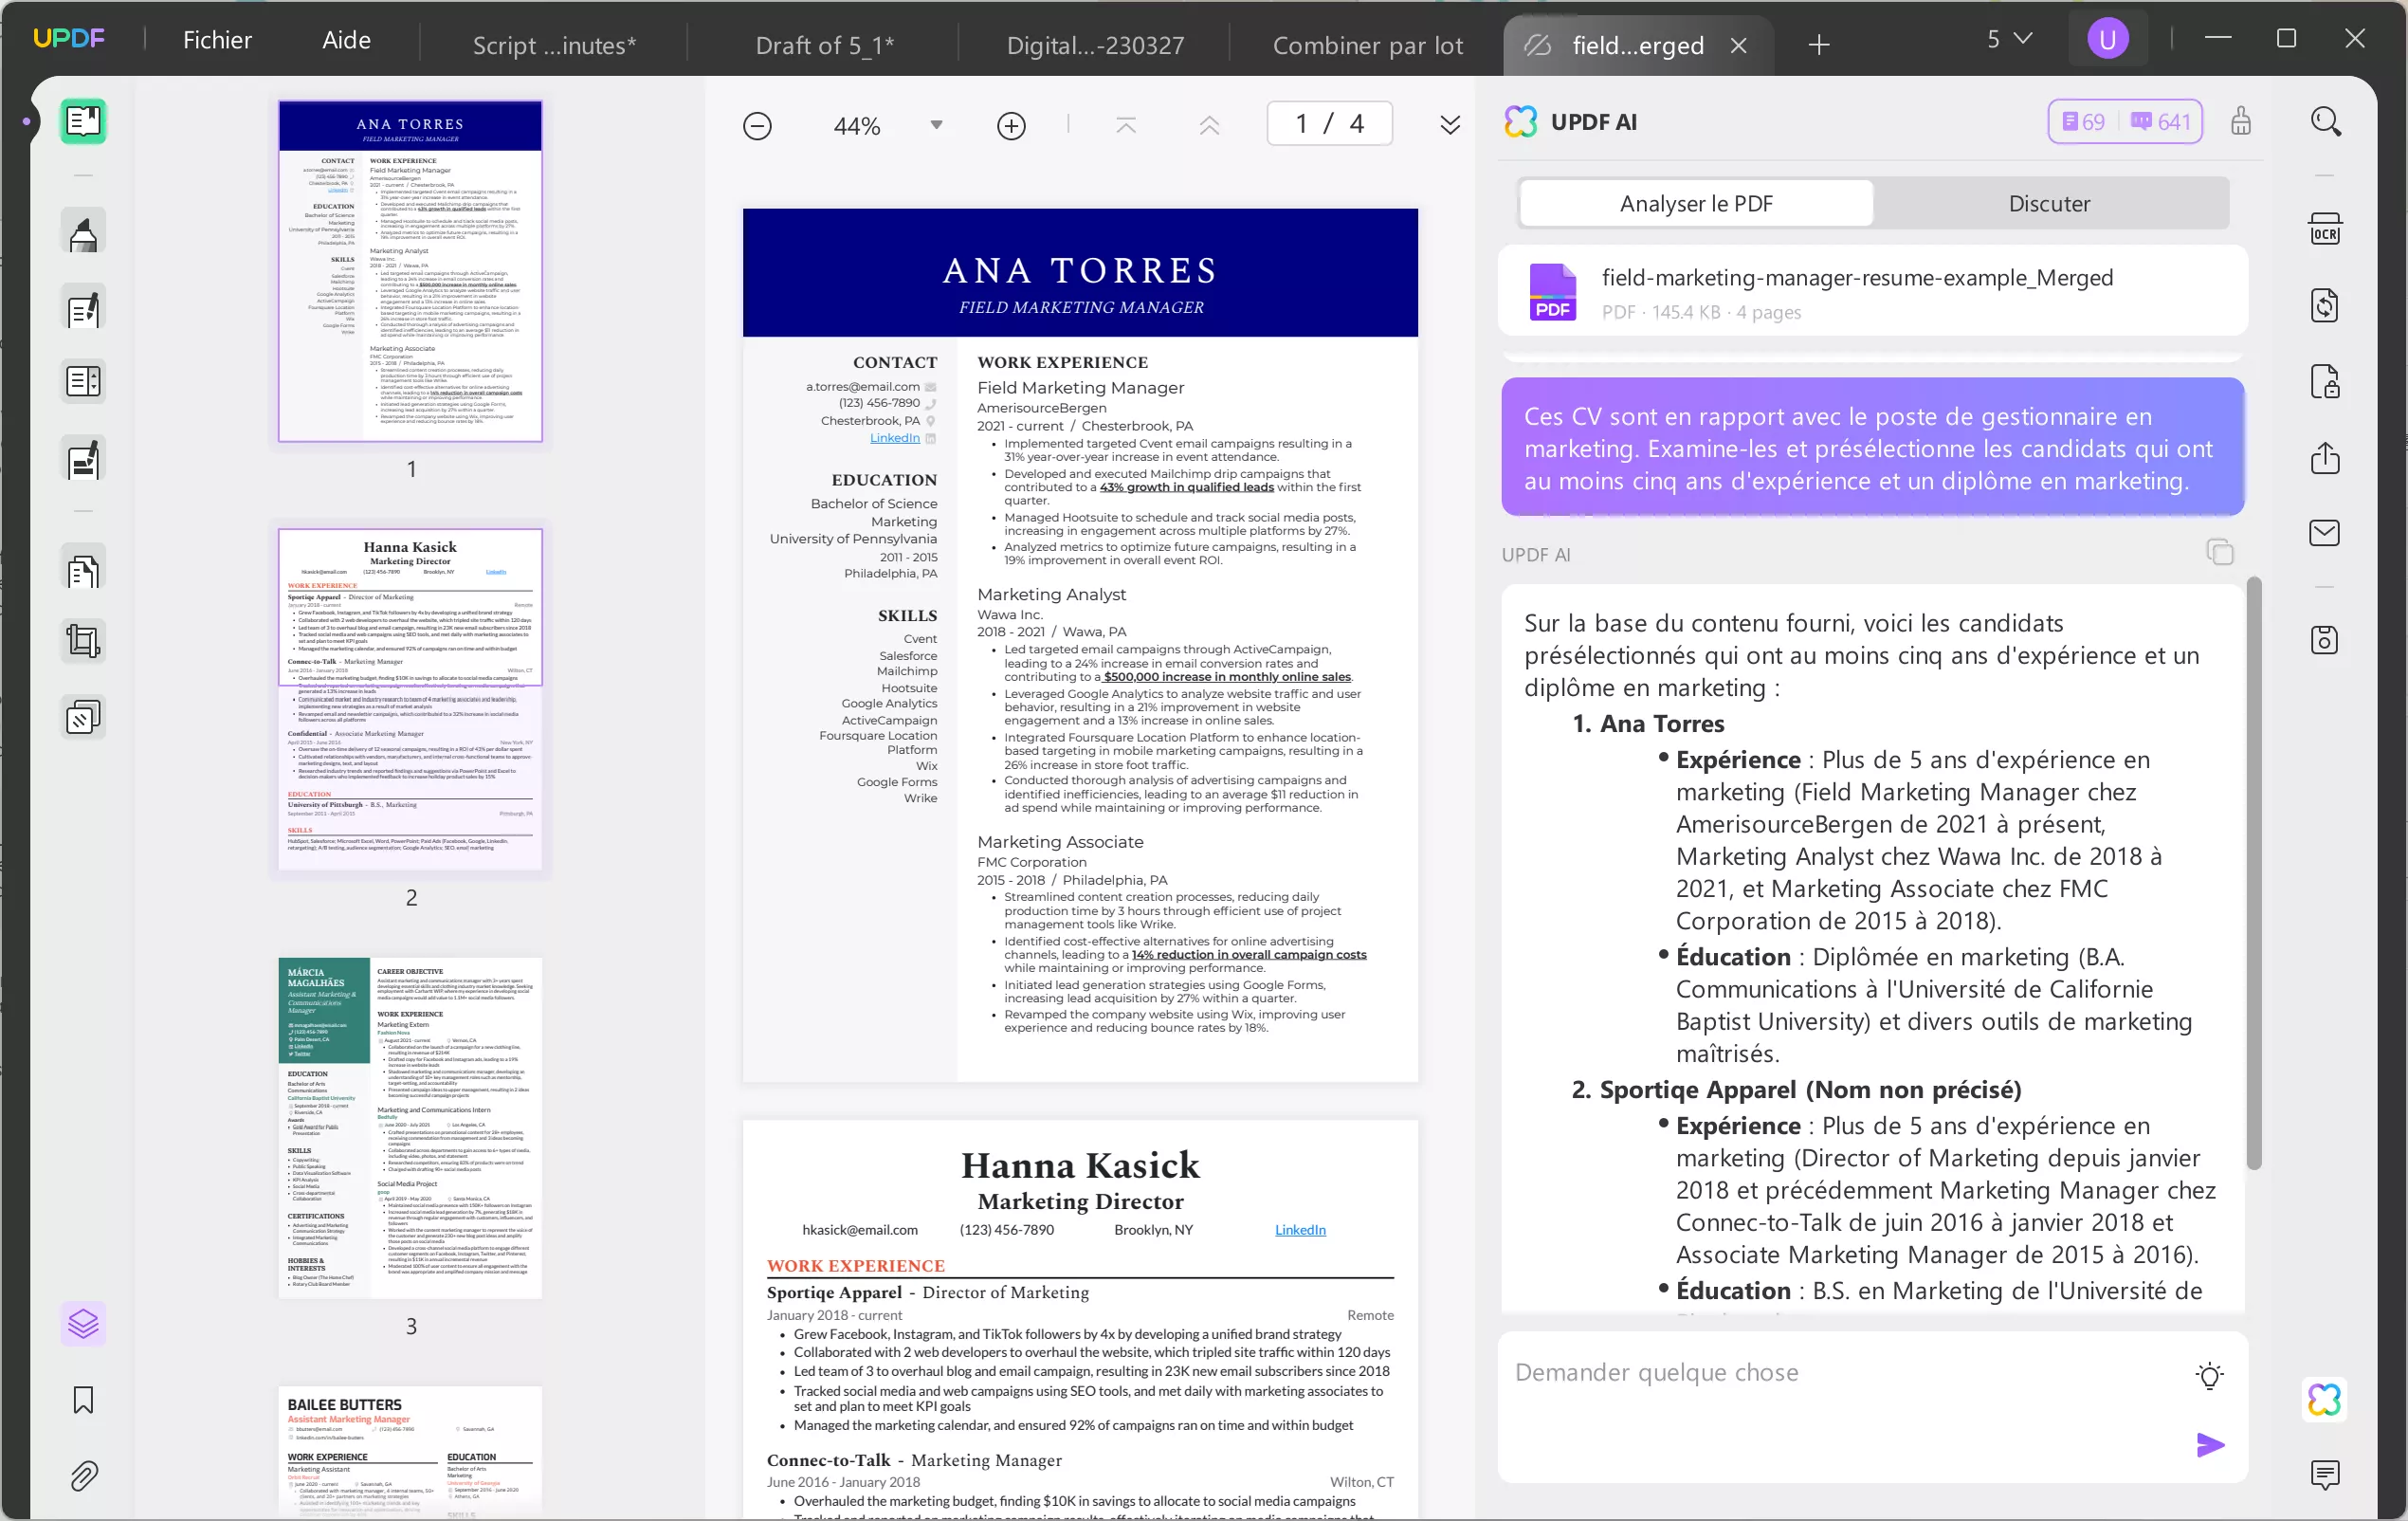Open the bookmark icon in left sidebar

pos(83,1399)
